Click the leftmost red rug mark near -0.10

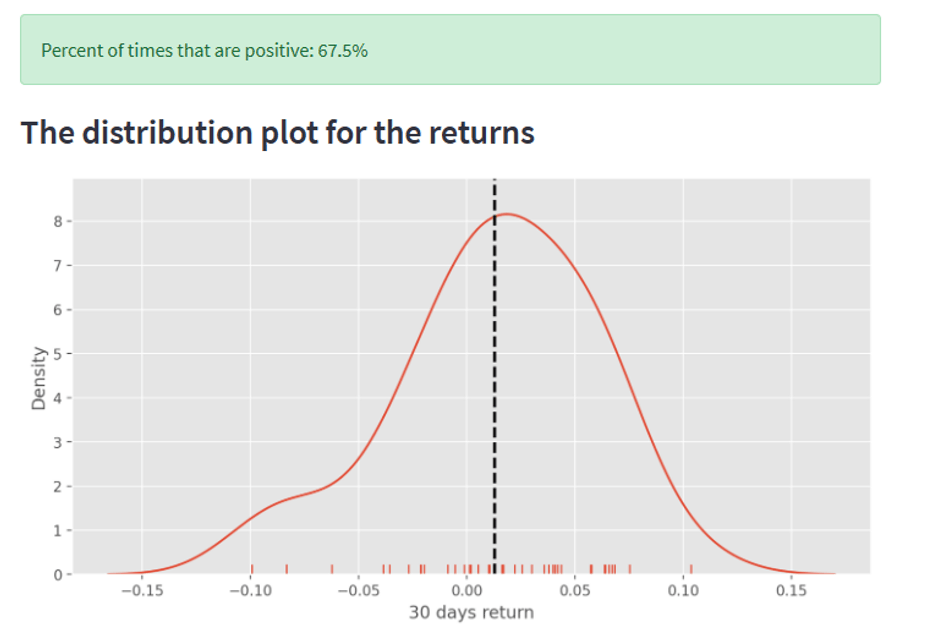[252, 569]
